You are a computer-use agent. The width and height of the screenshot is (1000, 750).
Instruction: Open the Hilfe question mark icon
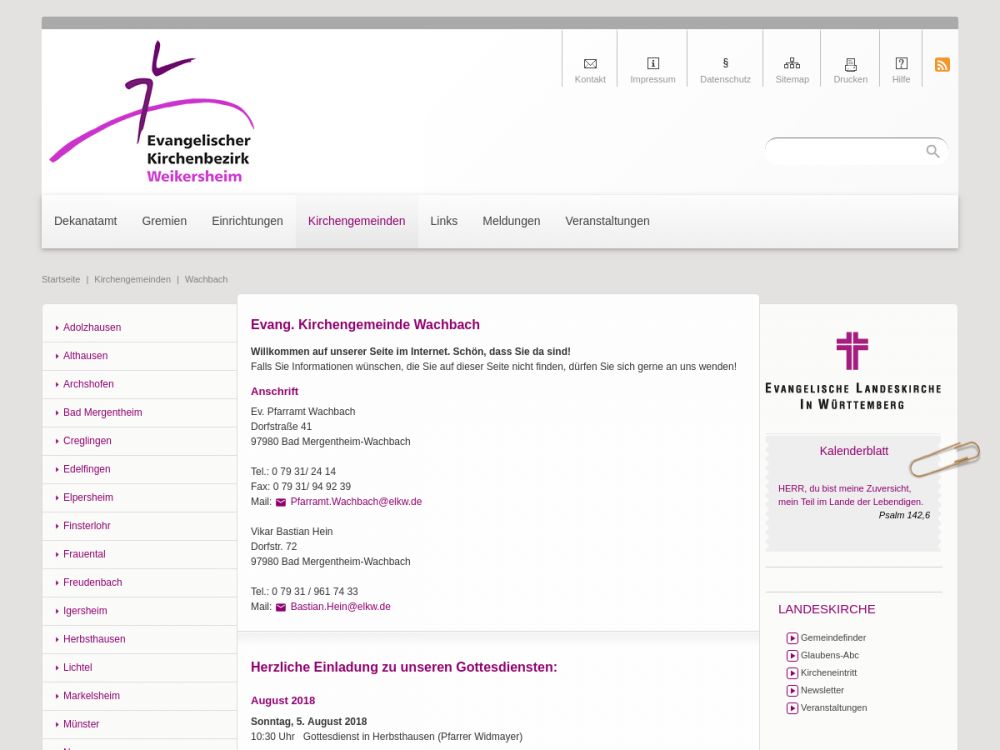[901, 64]
